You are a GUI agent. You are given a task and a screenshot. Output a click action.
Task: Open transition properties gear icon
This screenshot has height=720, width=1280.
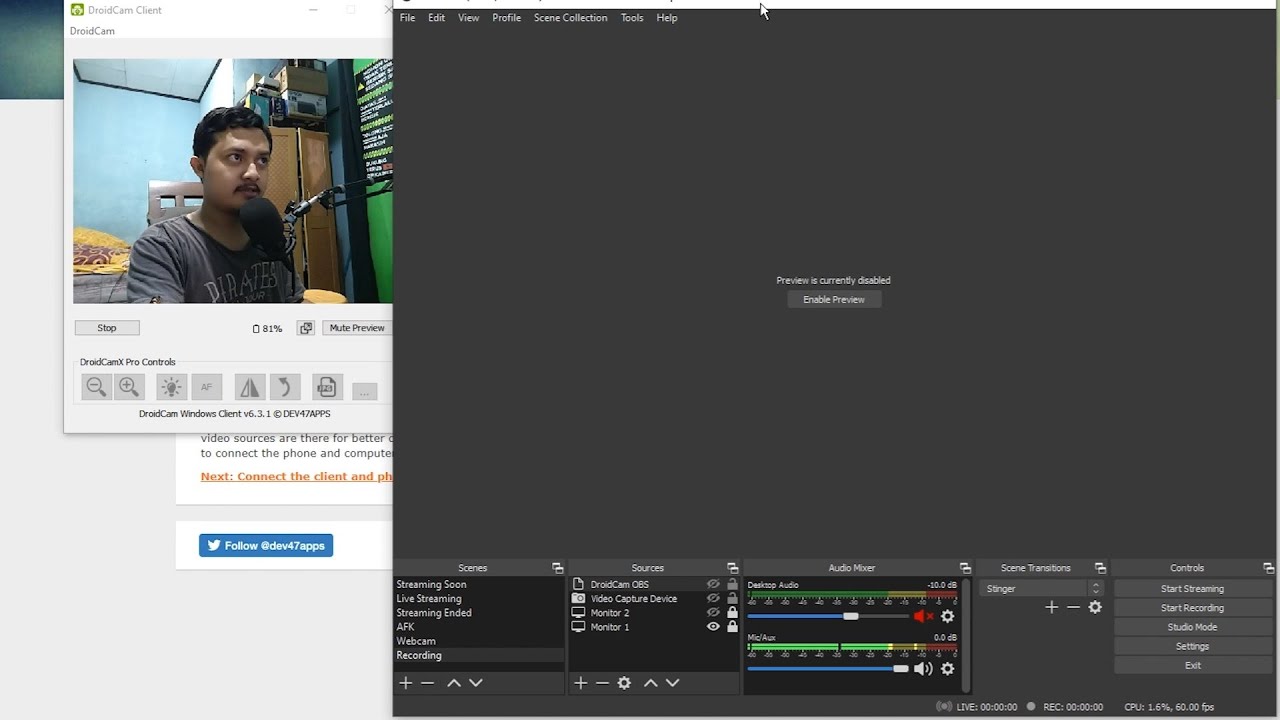pos(1095,607)
